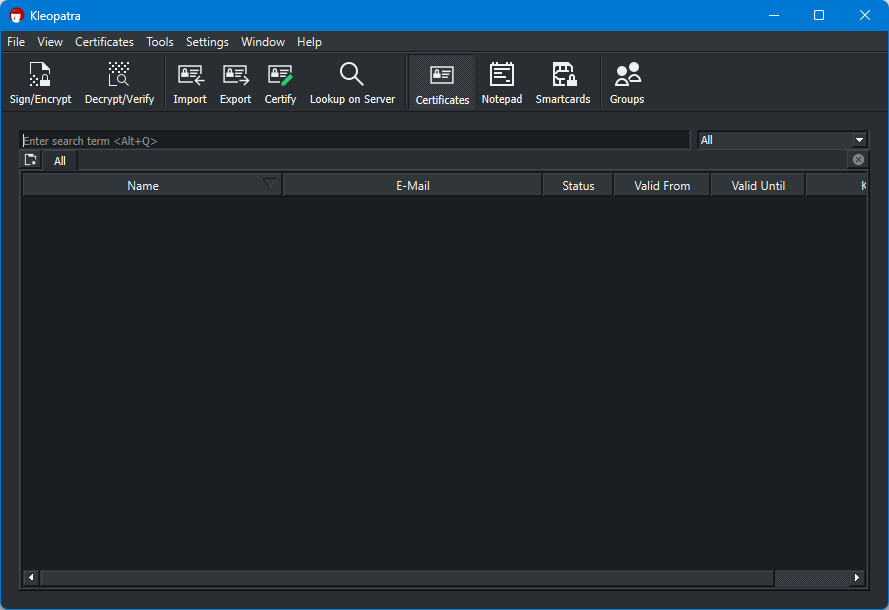Open Lookup on Server search
This screenshot has width=889, height=610.
(352, 83)
